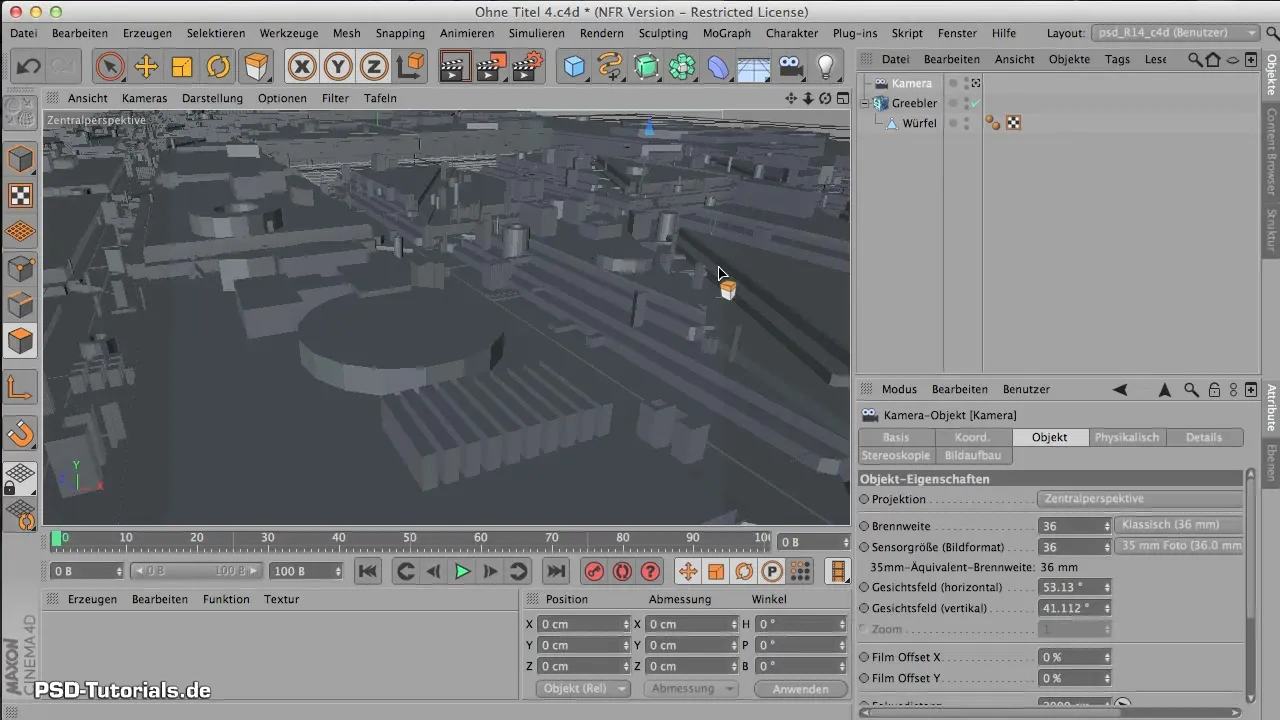Render current view clapperboard icon
Image resolution: width=1280 pixels, height=720 pixels.
click(454, 67)
